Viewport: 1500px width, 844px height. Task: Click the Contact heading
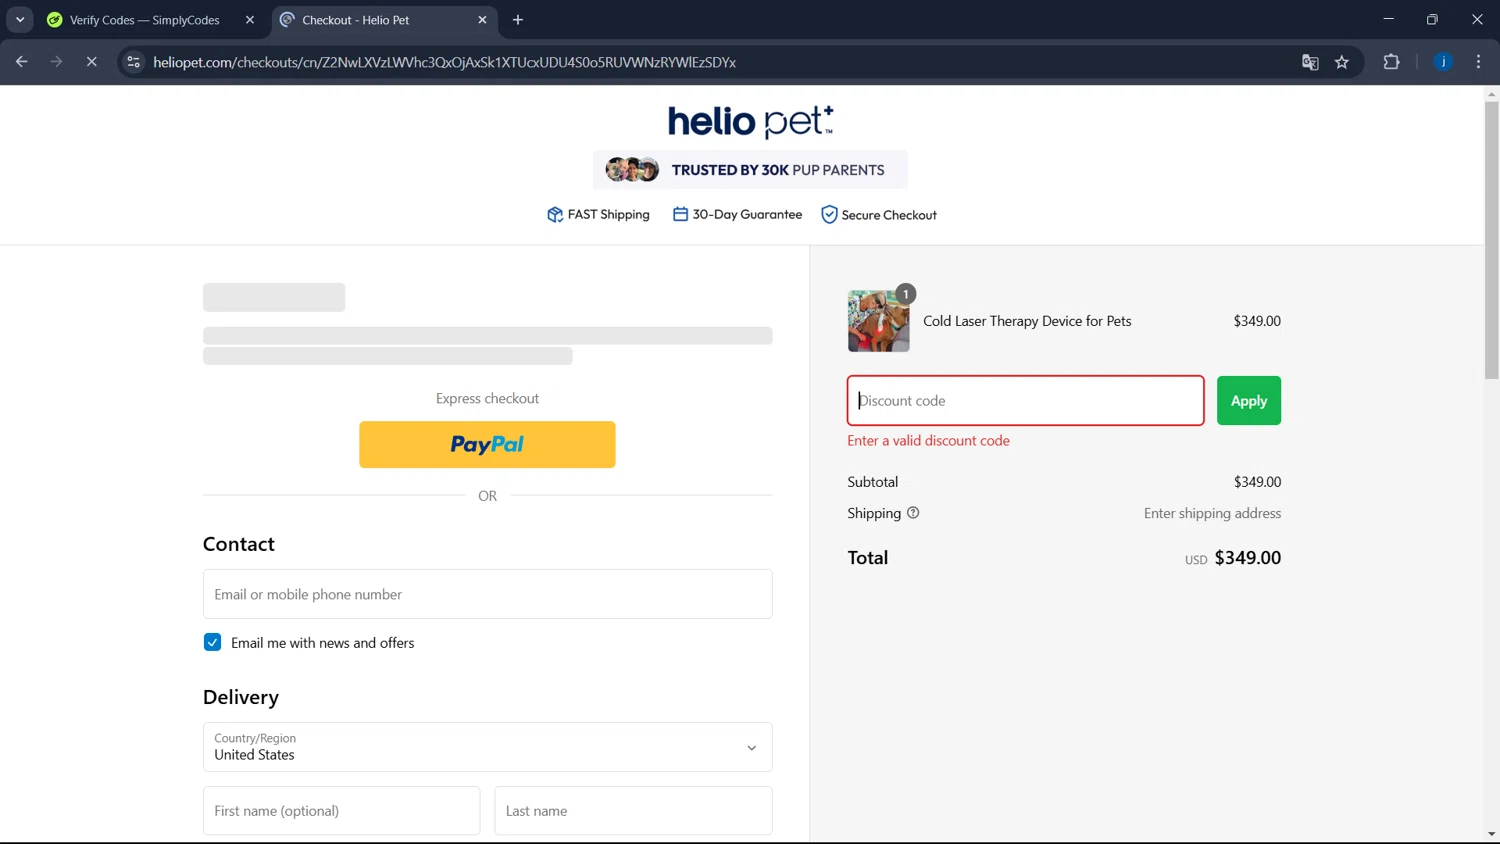coord(238,544)
